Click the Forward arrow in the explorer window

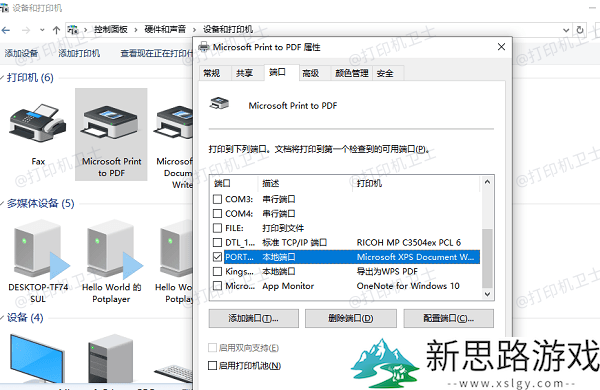pos(26,30)
